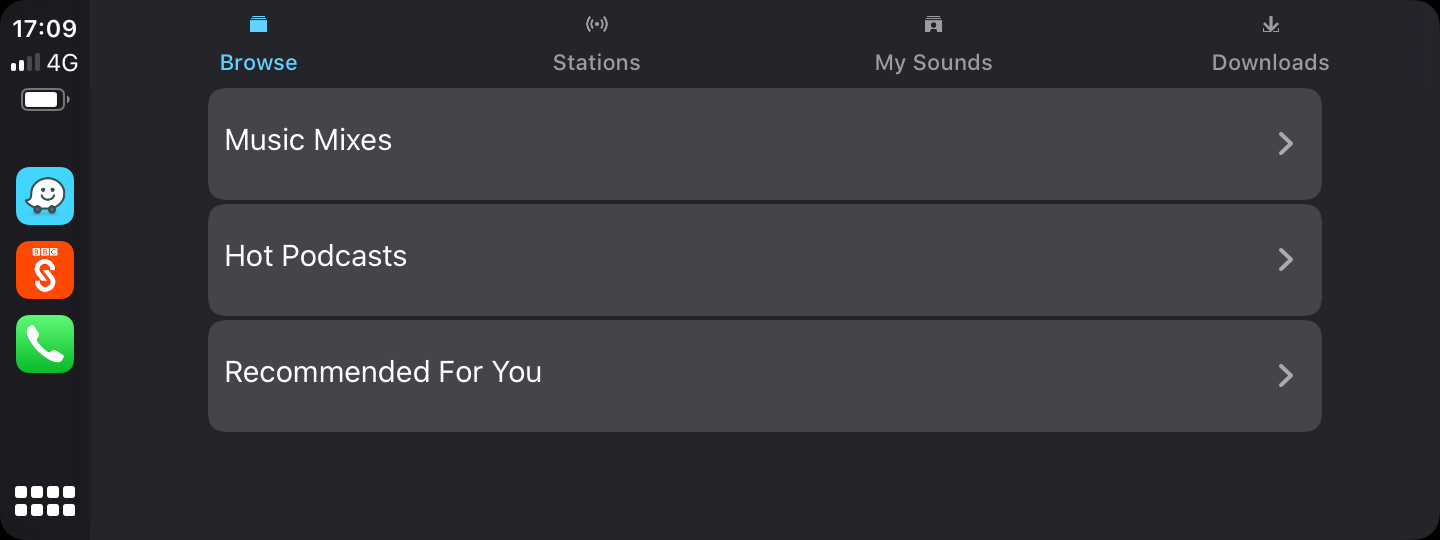Go to the Downloads tab label
This screenshot has height=540, width=1440.
(x=1271, y=62)
